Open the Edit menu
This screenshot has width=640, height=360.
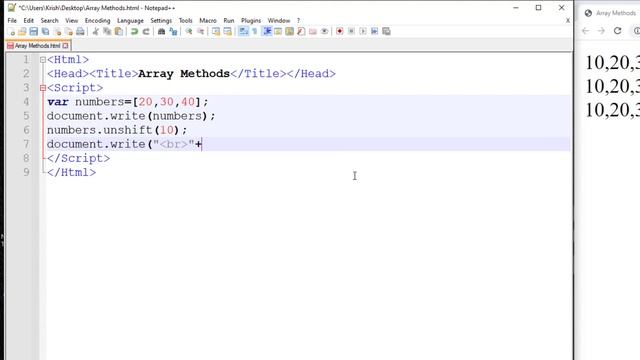point(29,20)
